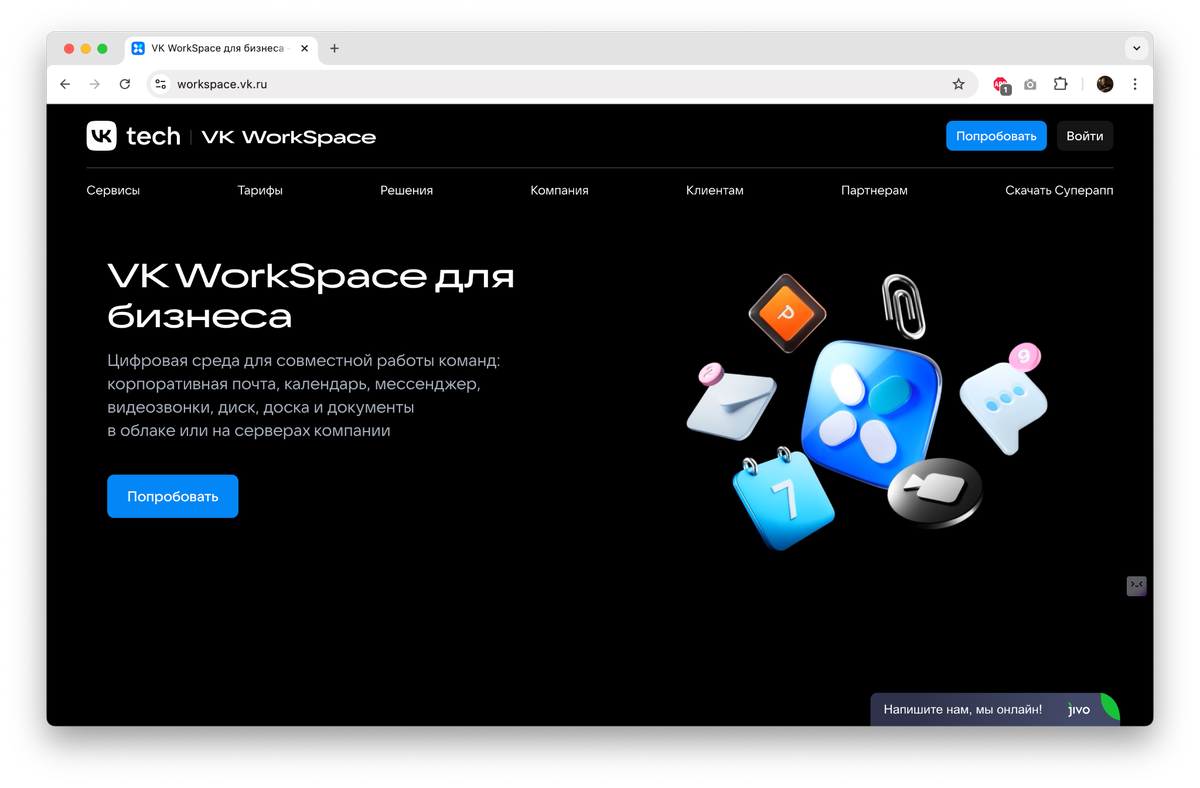The width and height of the screenshot is (1200, 788).
Task: Reload the page with the refresh icon
Action: click(125, 84)
